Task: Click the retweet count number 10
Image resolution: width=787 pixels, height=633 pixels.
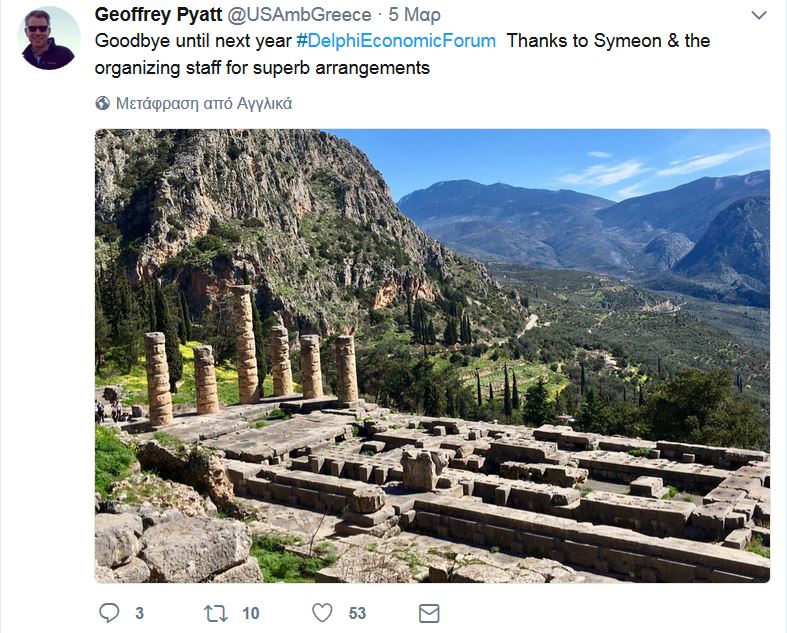Action: click(251, 613)
